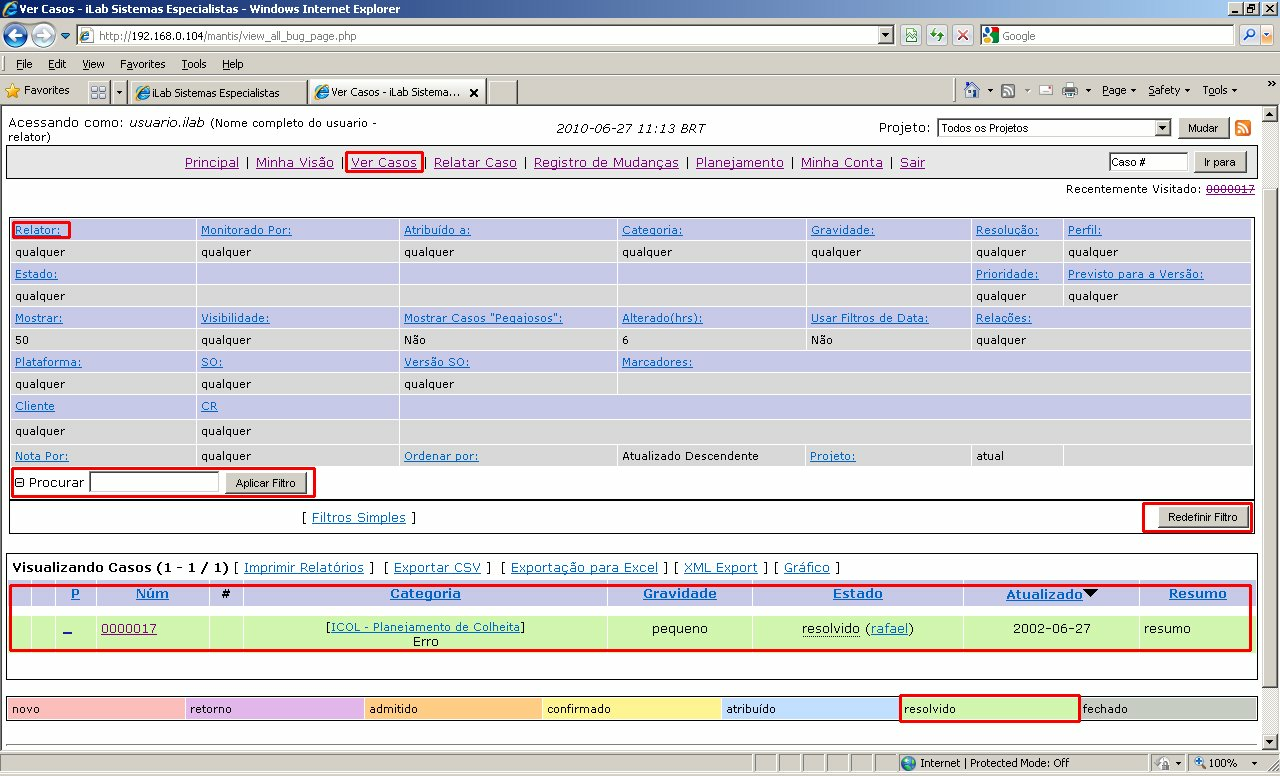Click into the Procurar search field
The width and height of the screenshot is (1280, 776).
154,482
